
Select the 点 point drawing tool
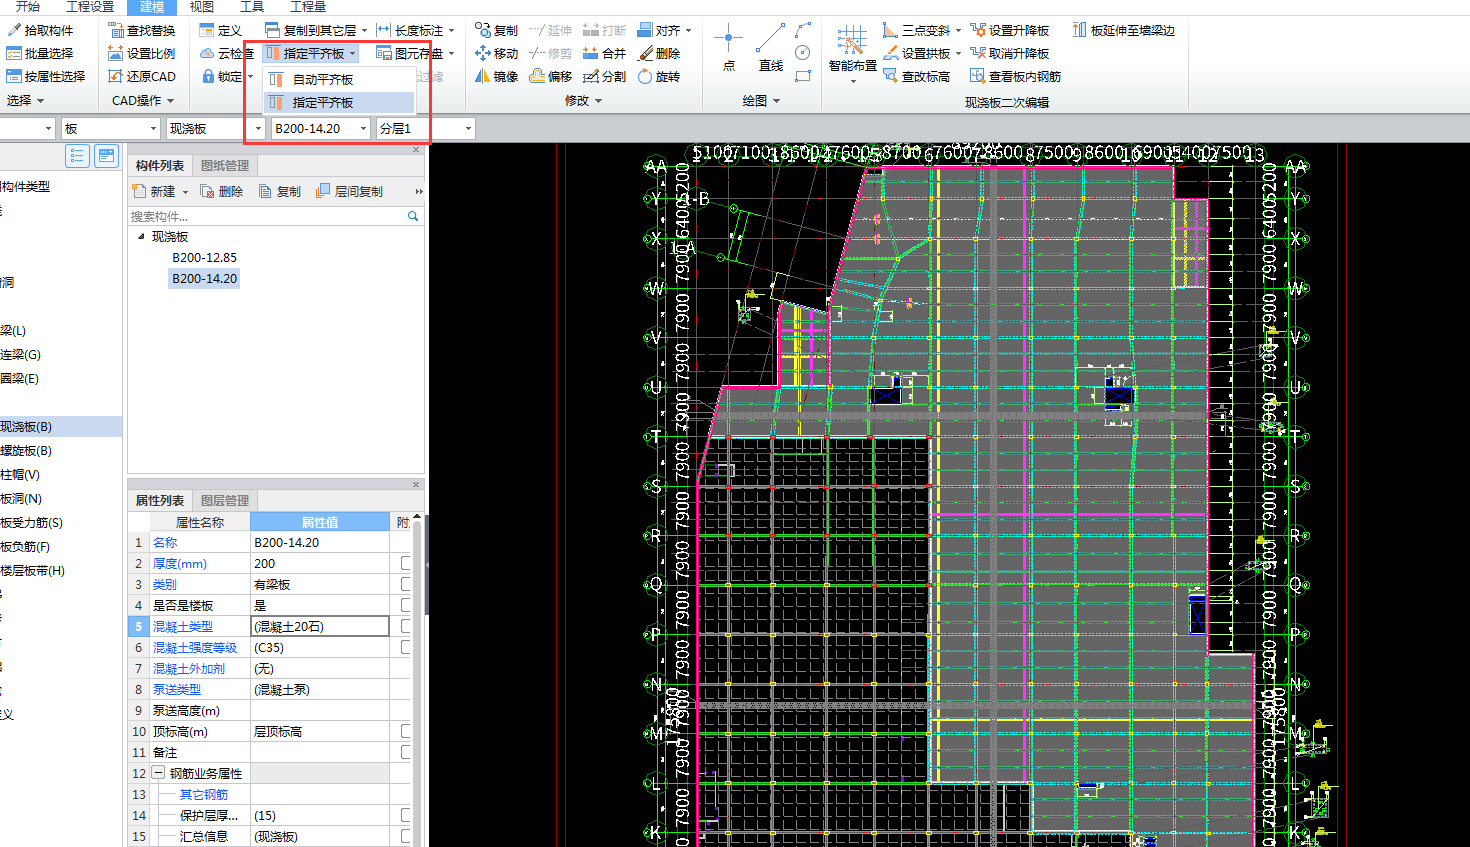[x=728, y=48]
